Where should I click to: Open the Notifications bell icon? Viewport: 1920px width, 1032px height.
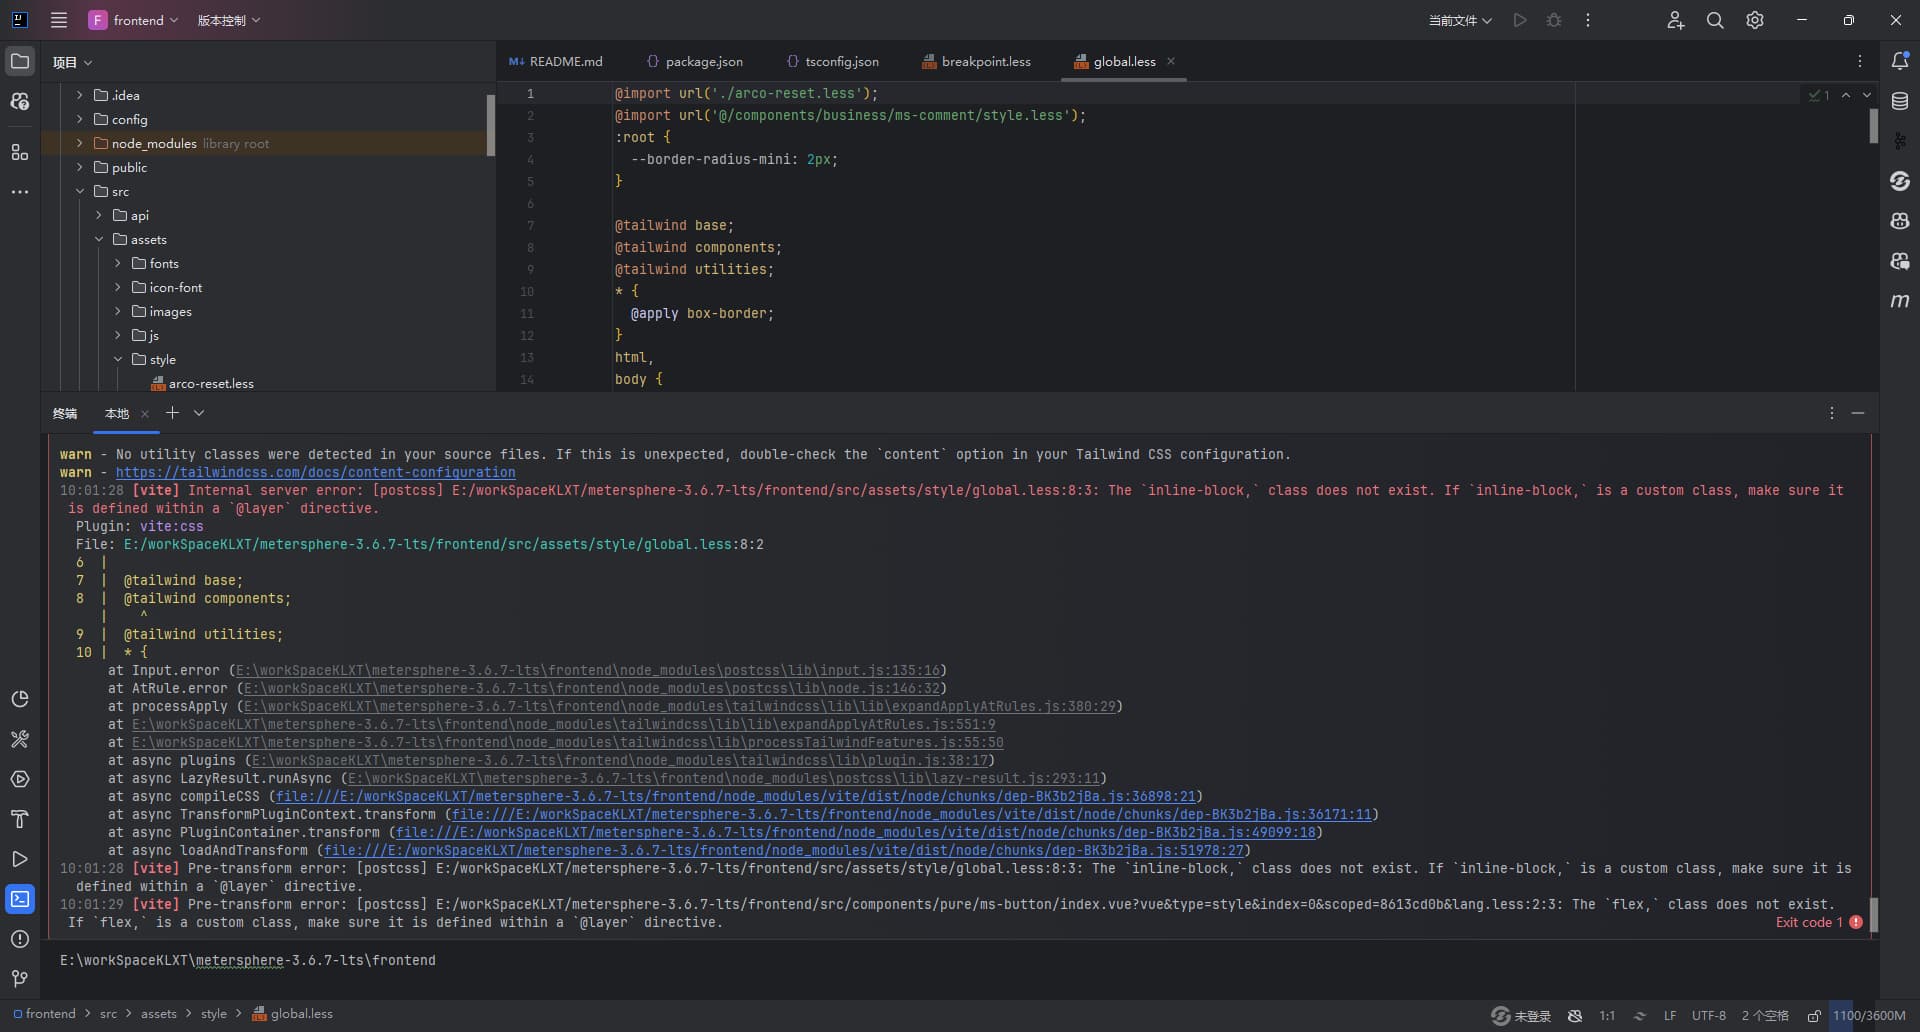[x=1900, y=61]
